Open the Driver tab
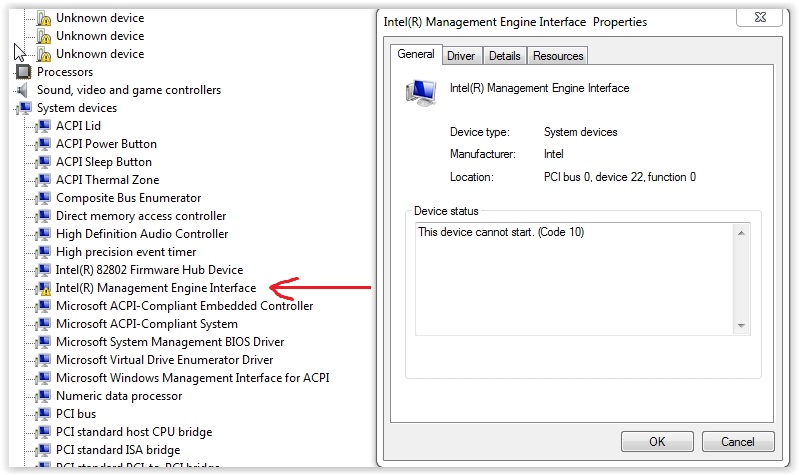This screenshot has height=475, width=799. pyautogui.click(x=461, y=56)
